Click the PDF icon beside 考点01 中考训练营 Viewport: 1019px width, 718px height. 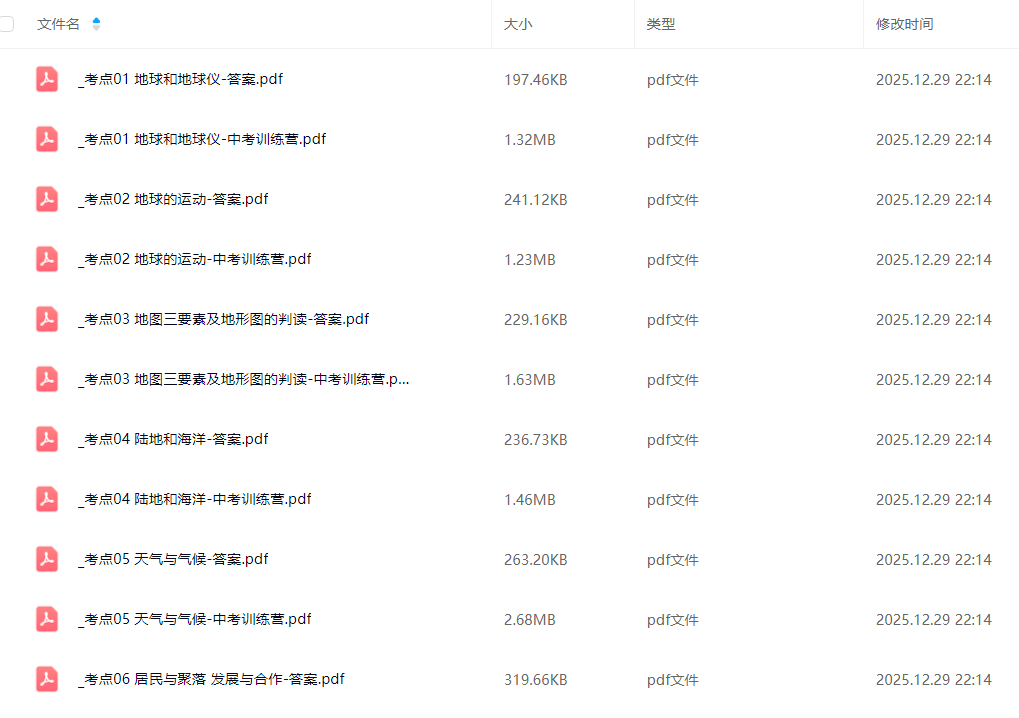pyautogui.click(x=47, y=139)
